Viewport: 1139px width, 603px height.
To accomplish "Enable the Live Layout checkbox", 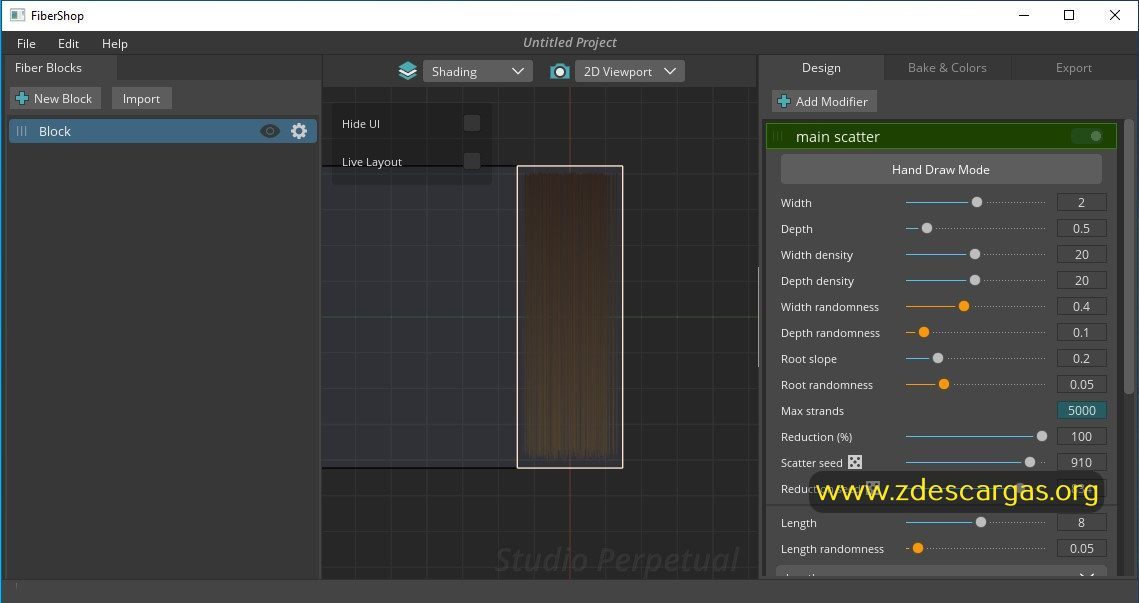I will [x=472, y=161].
